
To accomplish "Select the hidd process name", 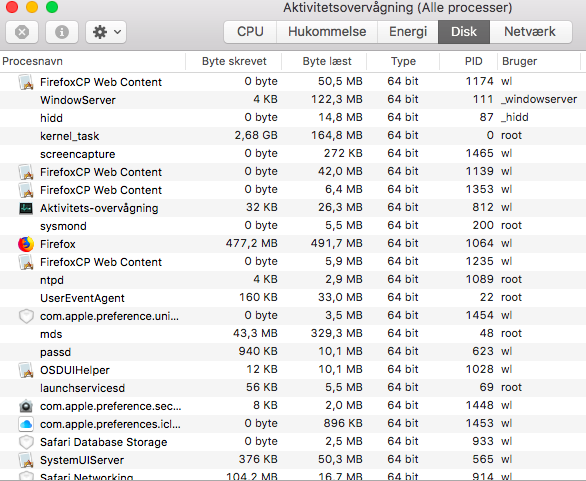I will point(51,118).
